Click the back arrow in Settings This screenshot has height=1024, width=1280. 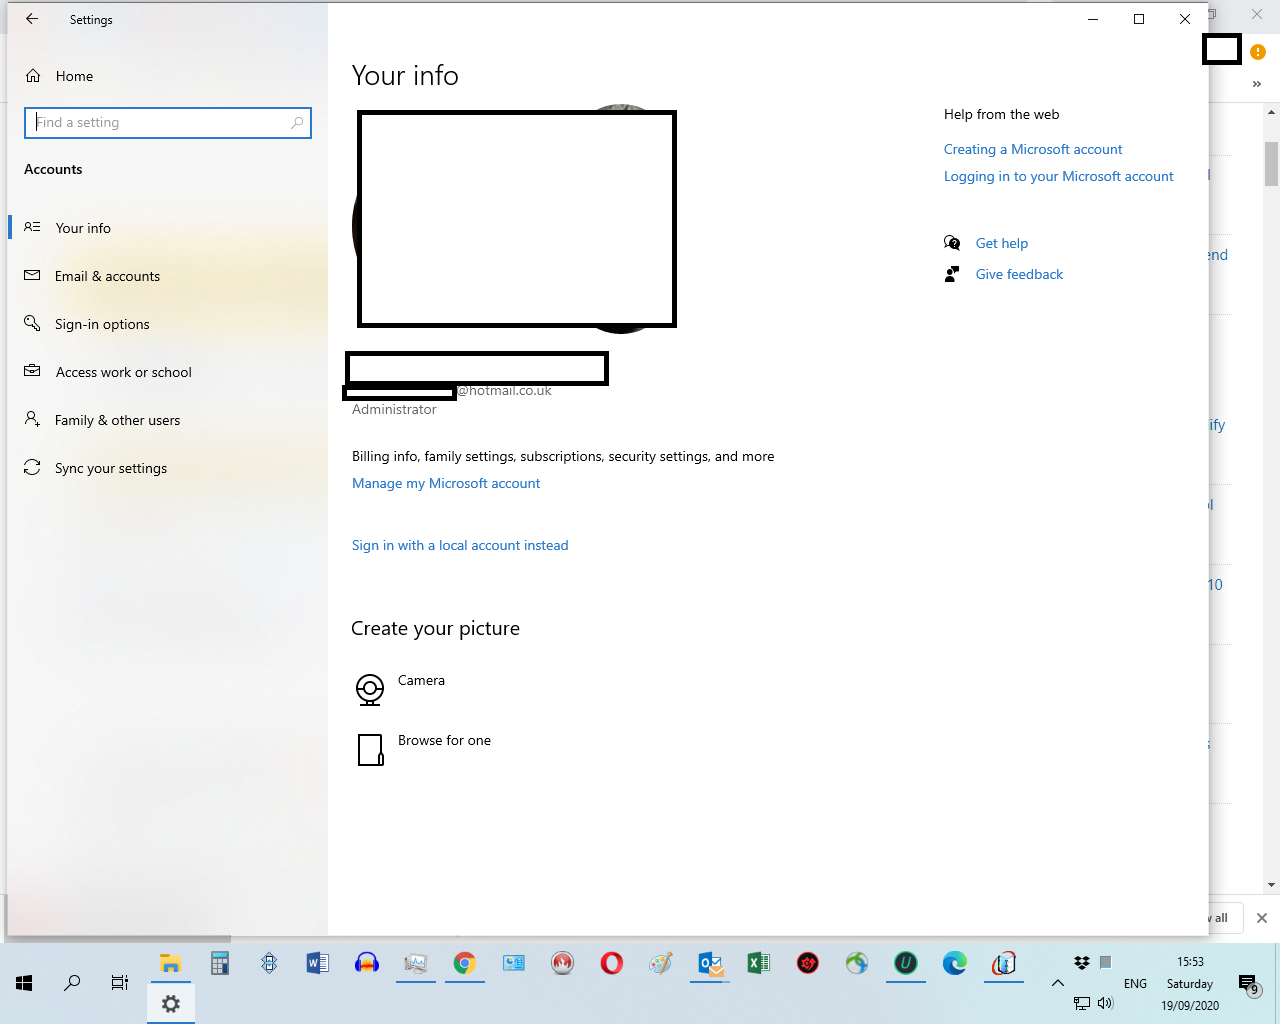click(32, 19)
